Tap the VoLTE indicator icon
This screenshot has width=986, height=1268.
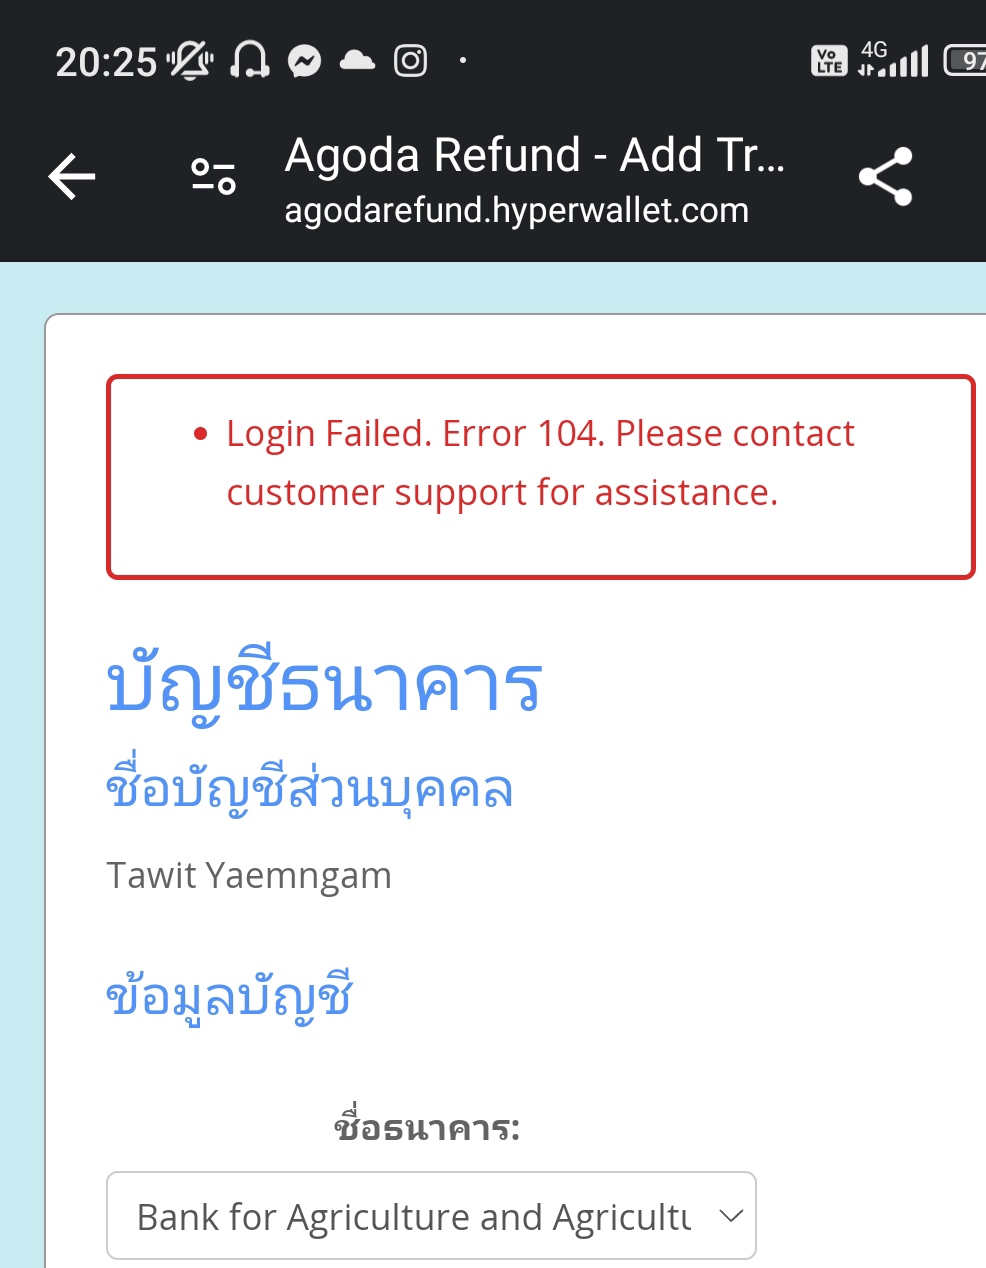point(828,61)
